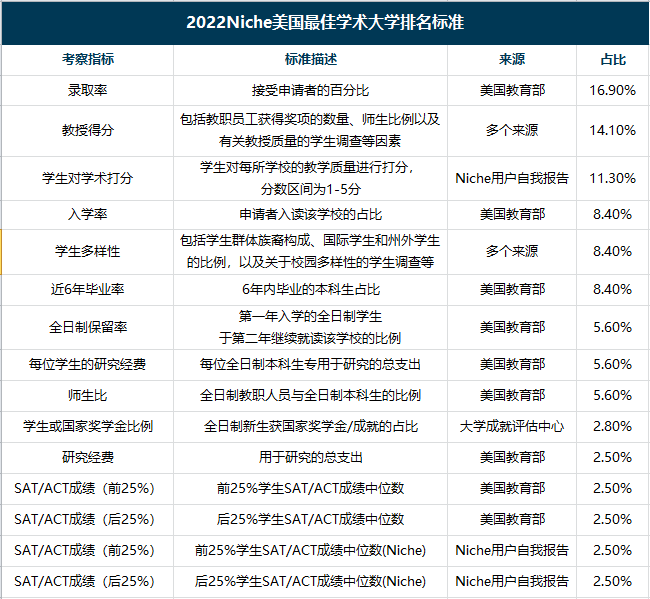
Task: Click the '研究经费' indicator cell
Action: point(87,458)
